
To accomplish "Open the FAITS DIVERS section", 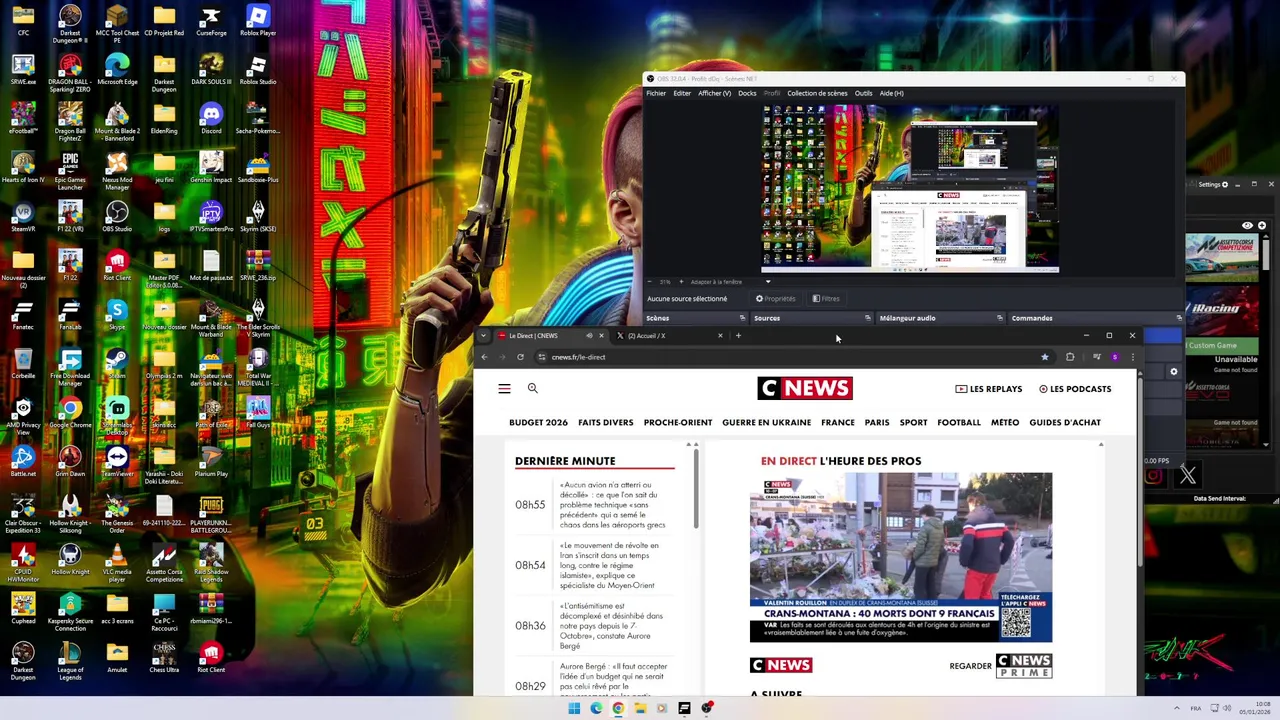I will [x=606, y=423].
